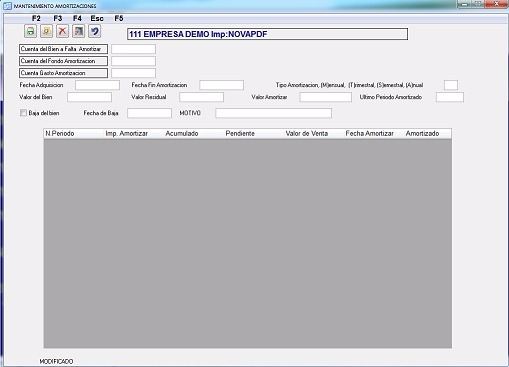The image size is (509, 367).
Task: Click the MANTENIMIENTO AMORTIZACIONES window title
Action: (55, 6)
